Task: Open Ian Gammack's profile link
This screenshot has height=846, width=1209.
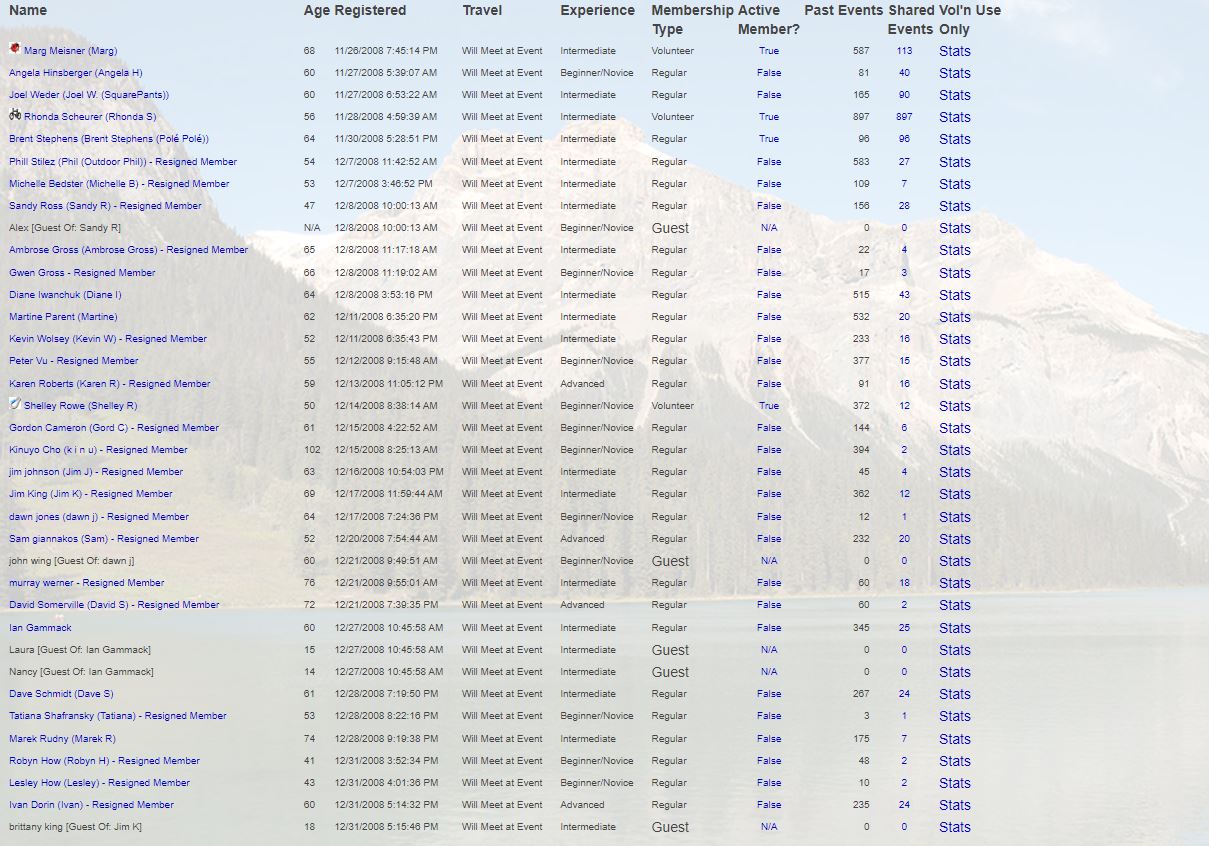Action: click(x=40, y=628)
